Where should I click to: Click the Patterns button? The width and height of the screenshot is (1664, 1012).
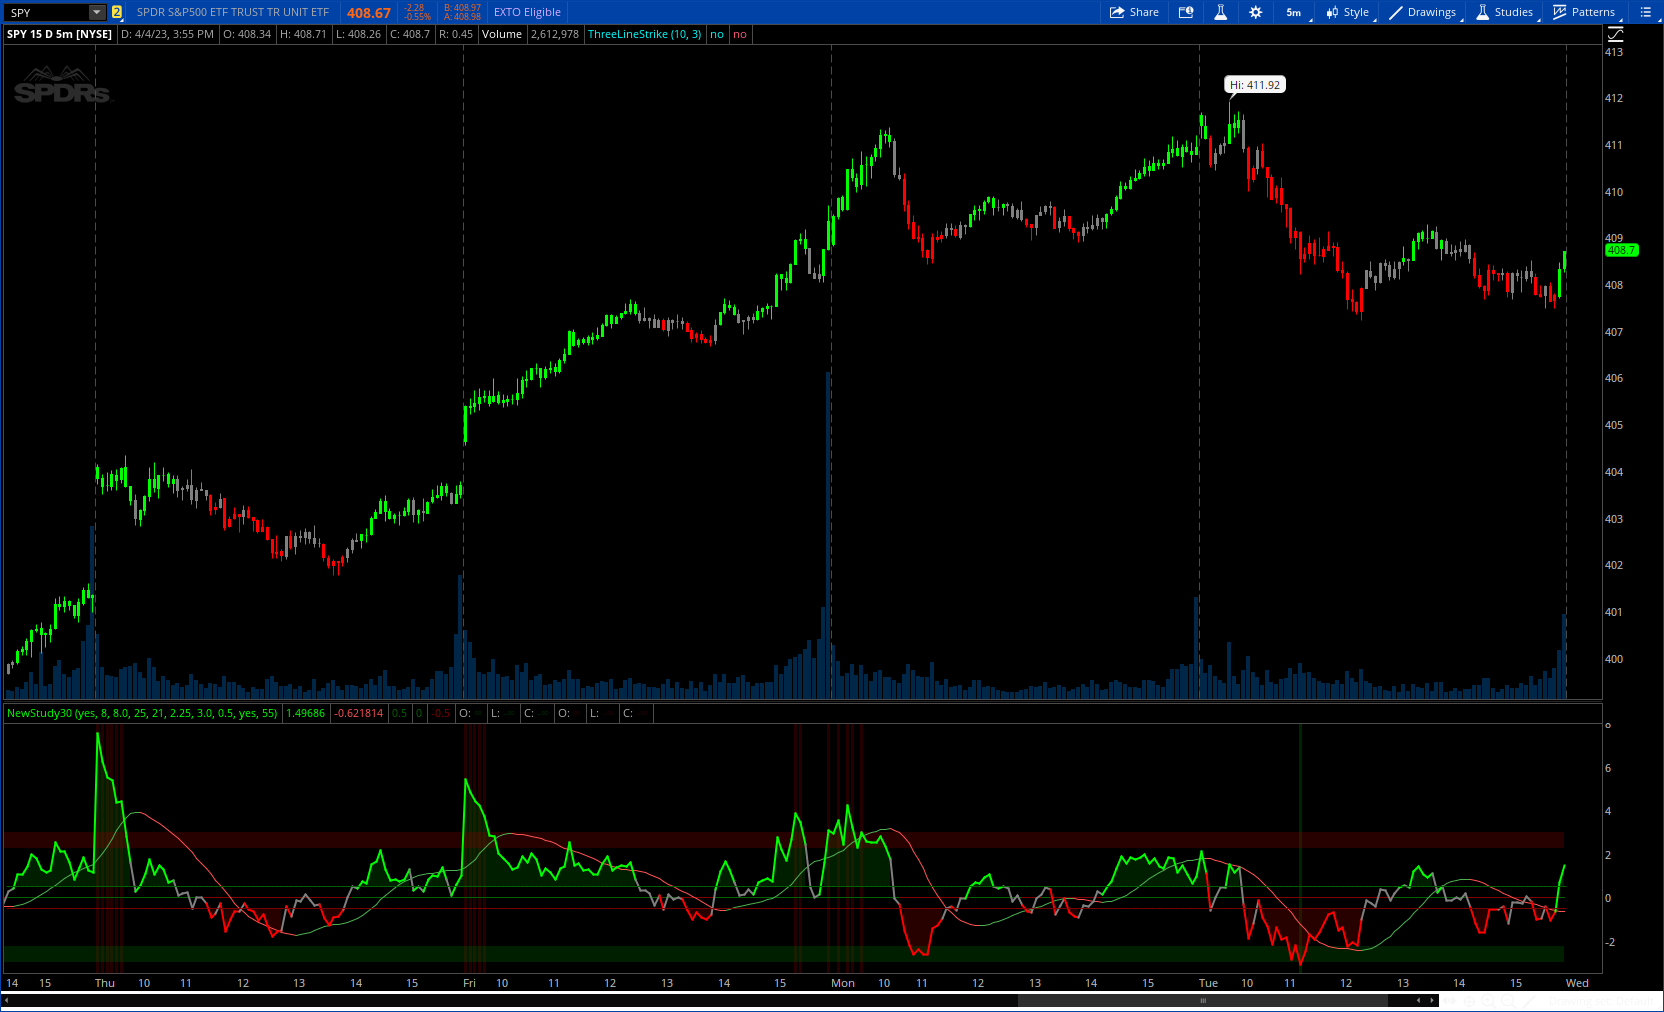click(x=1584, y=12)
